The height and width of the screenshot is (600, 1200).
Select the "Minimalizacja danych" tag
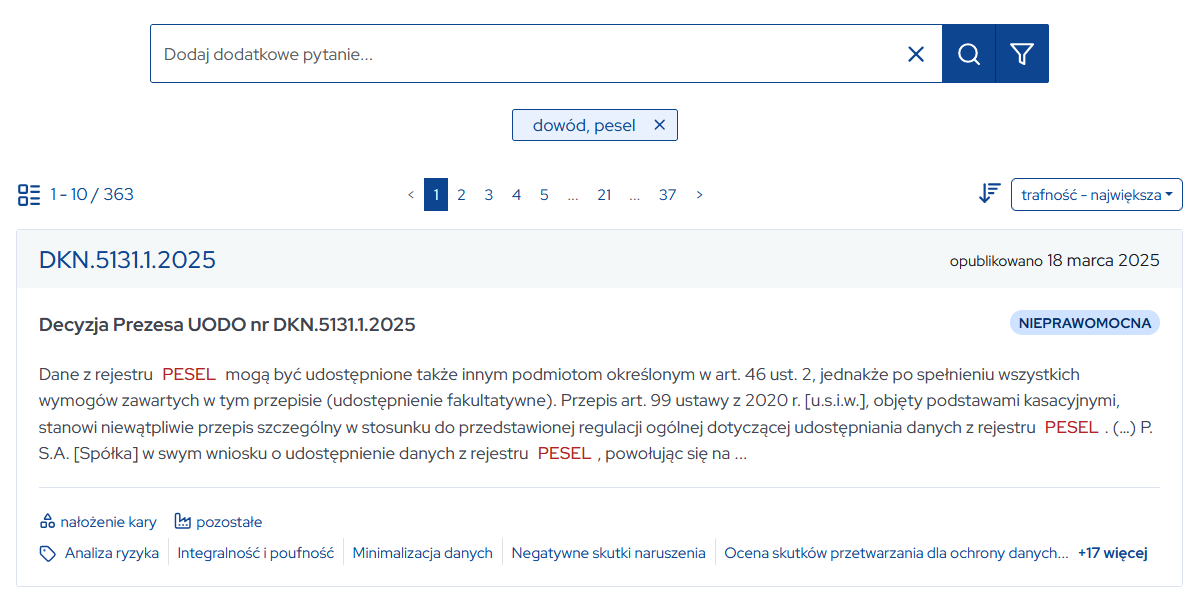pos(422,553)
